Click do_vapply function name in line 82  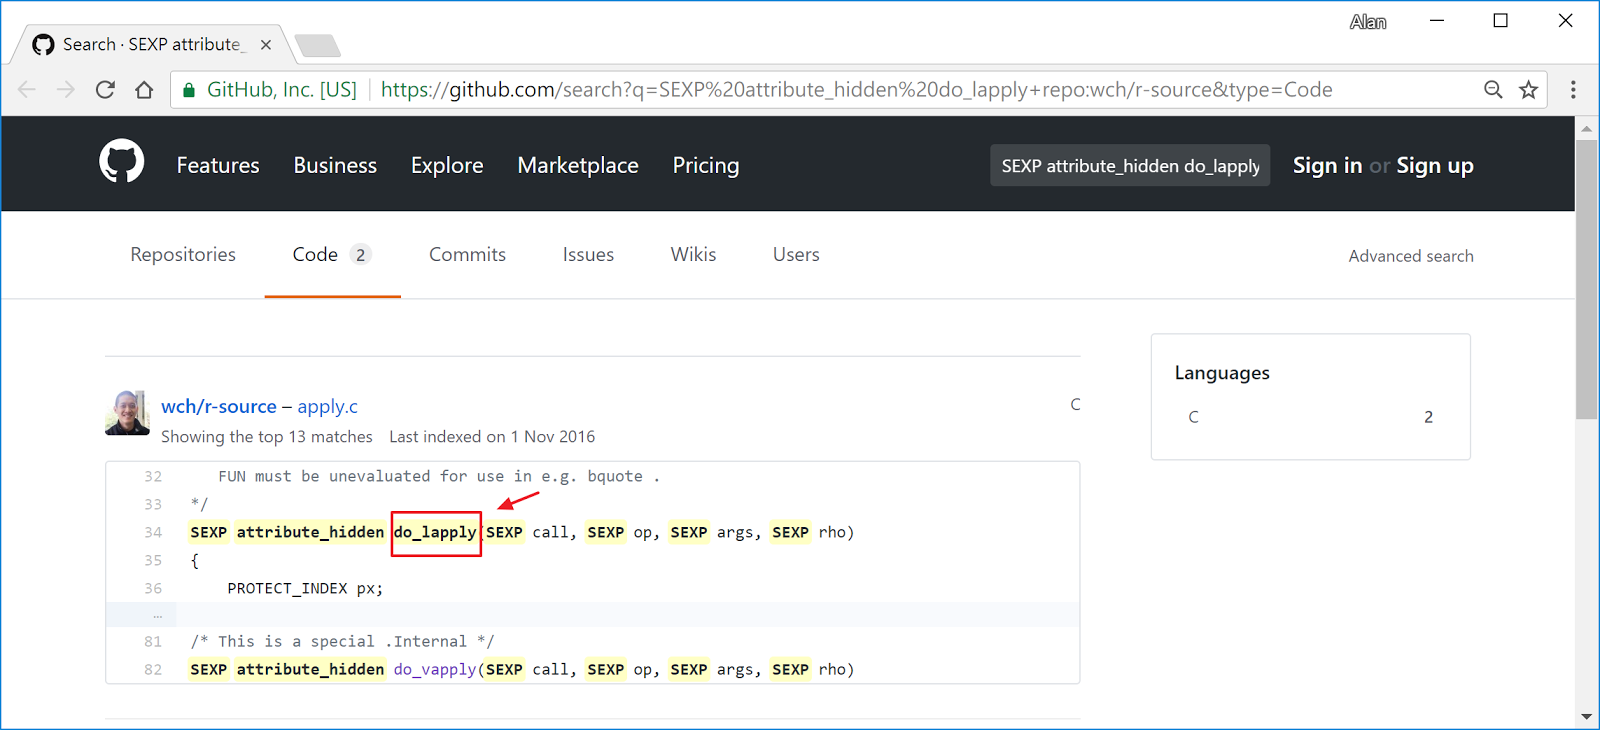click(x=435, y=669)
